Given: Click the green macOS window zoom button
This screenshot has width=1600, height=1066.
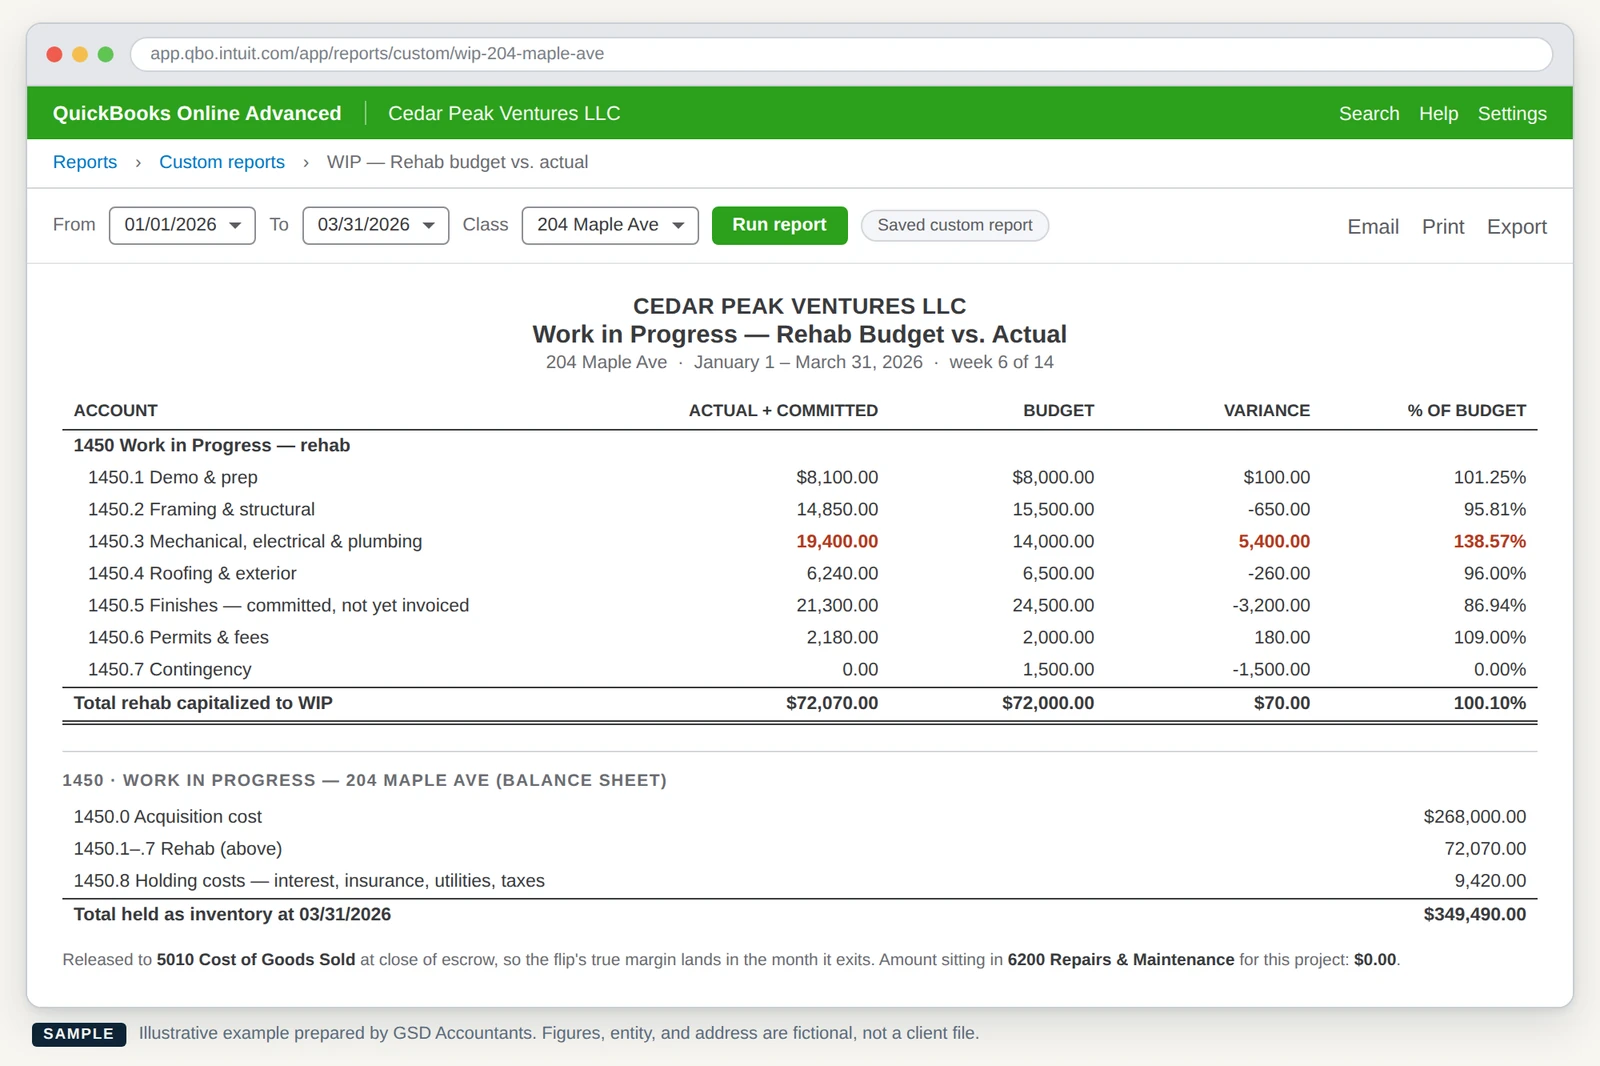Looking at the screenshot, I should (106, 54).
